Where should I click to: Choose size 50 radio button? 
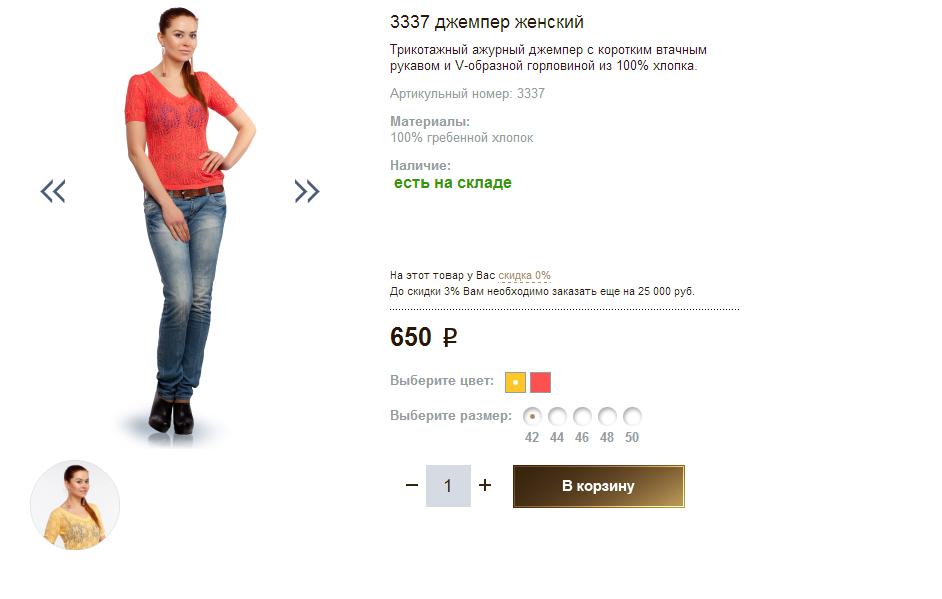[x=632, y=416]
